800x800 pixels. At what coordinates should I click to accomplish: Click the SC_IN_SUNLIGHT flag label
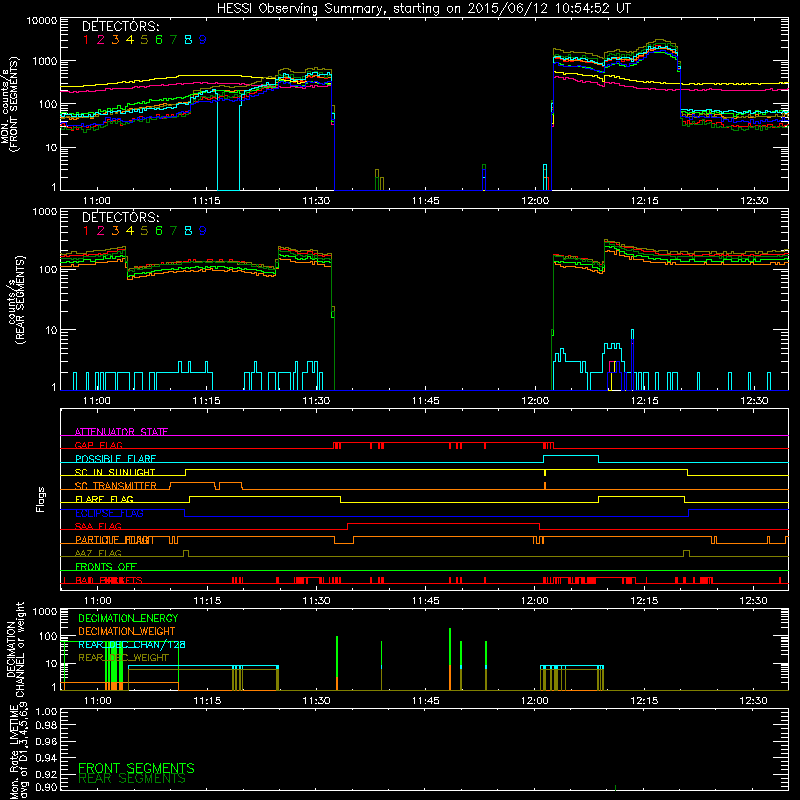[115, 472]
